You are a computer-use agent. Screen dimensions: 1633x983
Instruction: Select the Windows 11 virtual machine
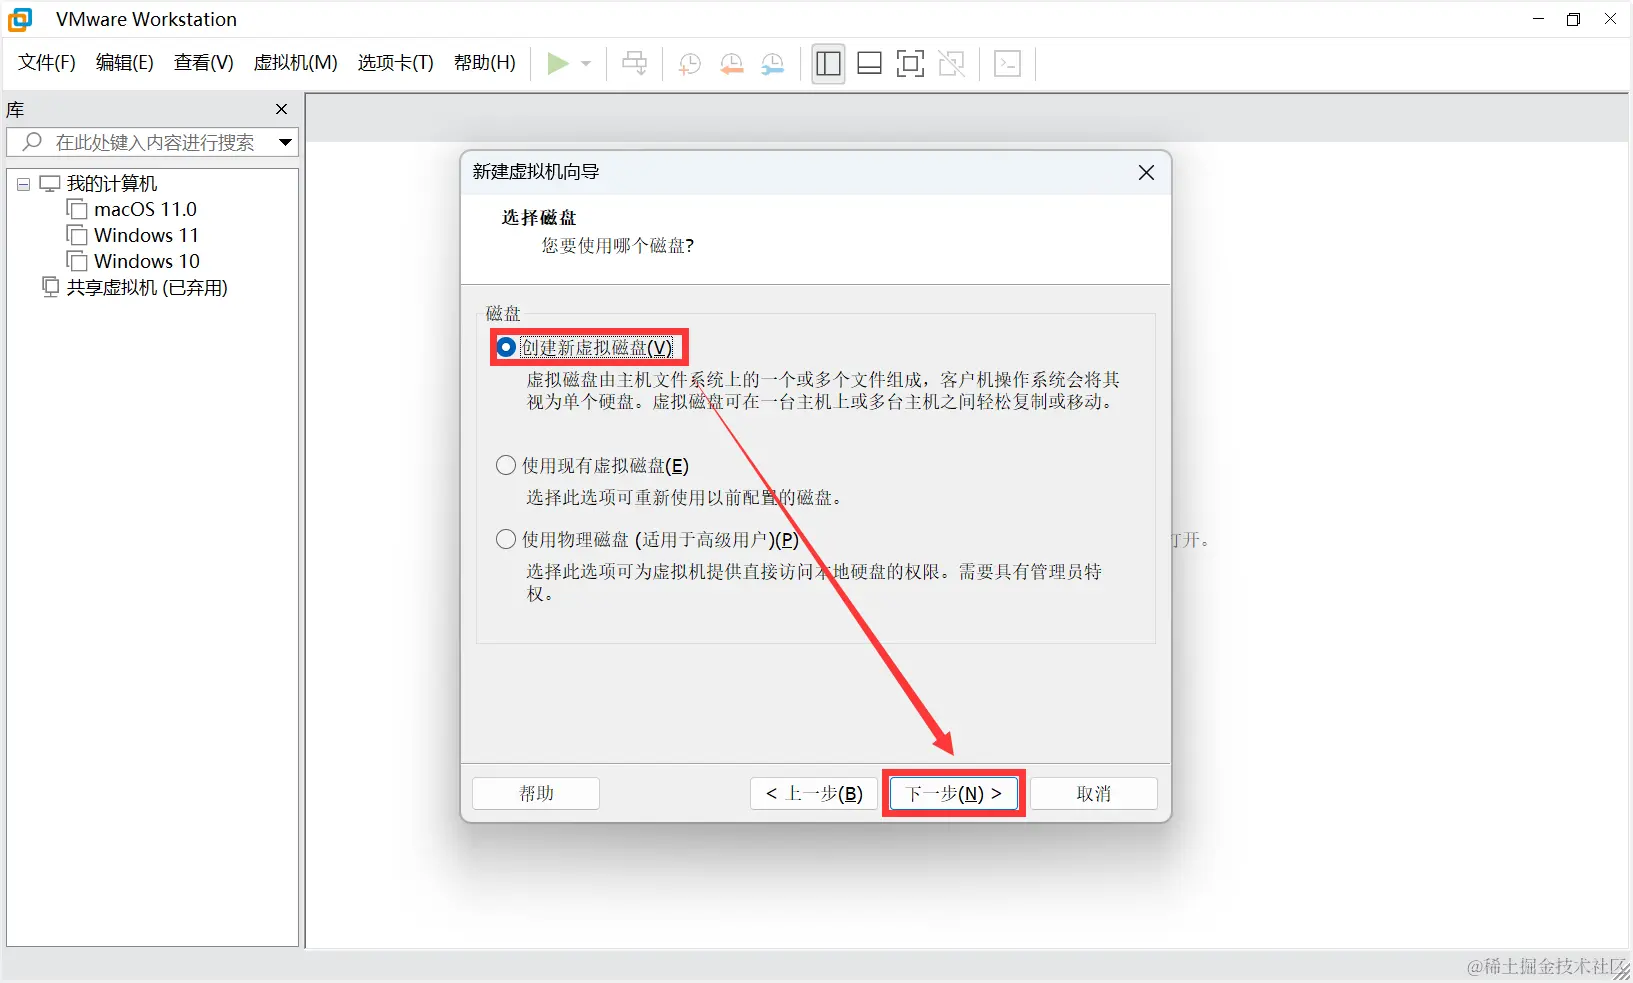click(146, 235)
